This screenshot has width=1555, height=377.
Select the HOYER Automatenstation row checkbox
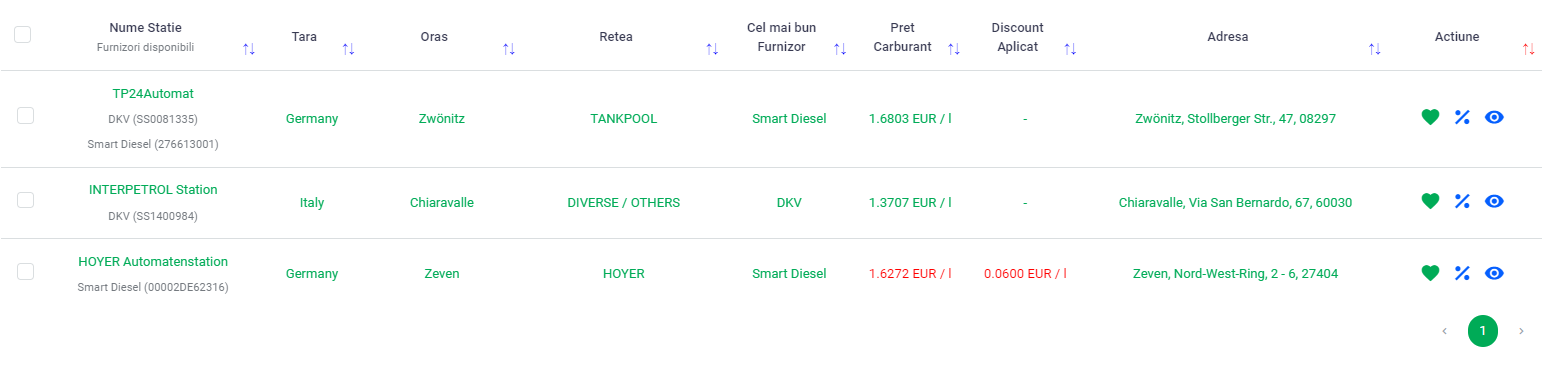[x=26, y=272]
